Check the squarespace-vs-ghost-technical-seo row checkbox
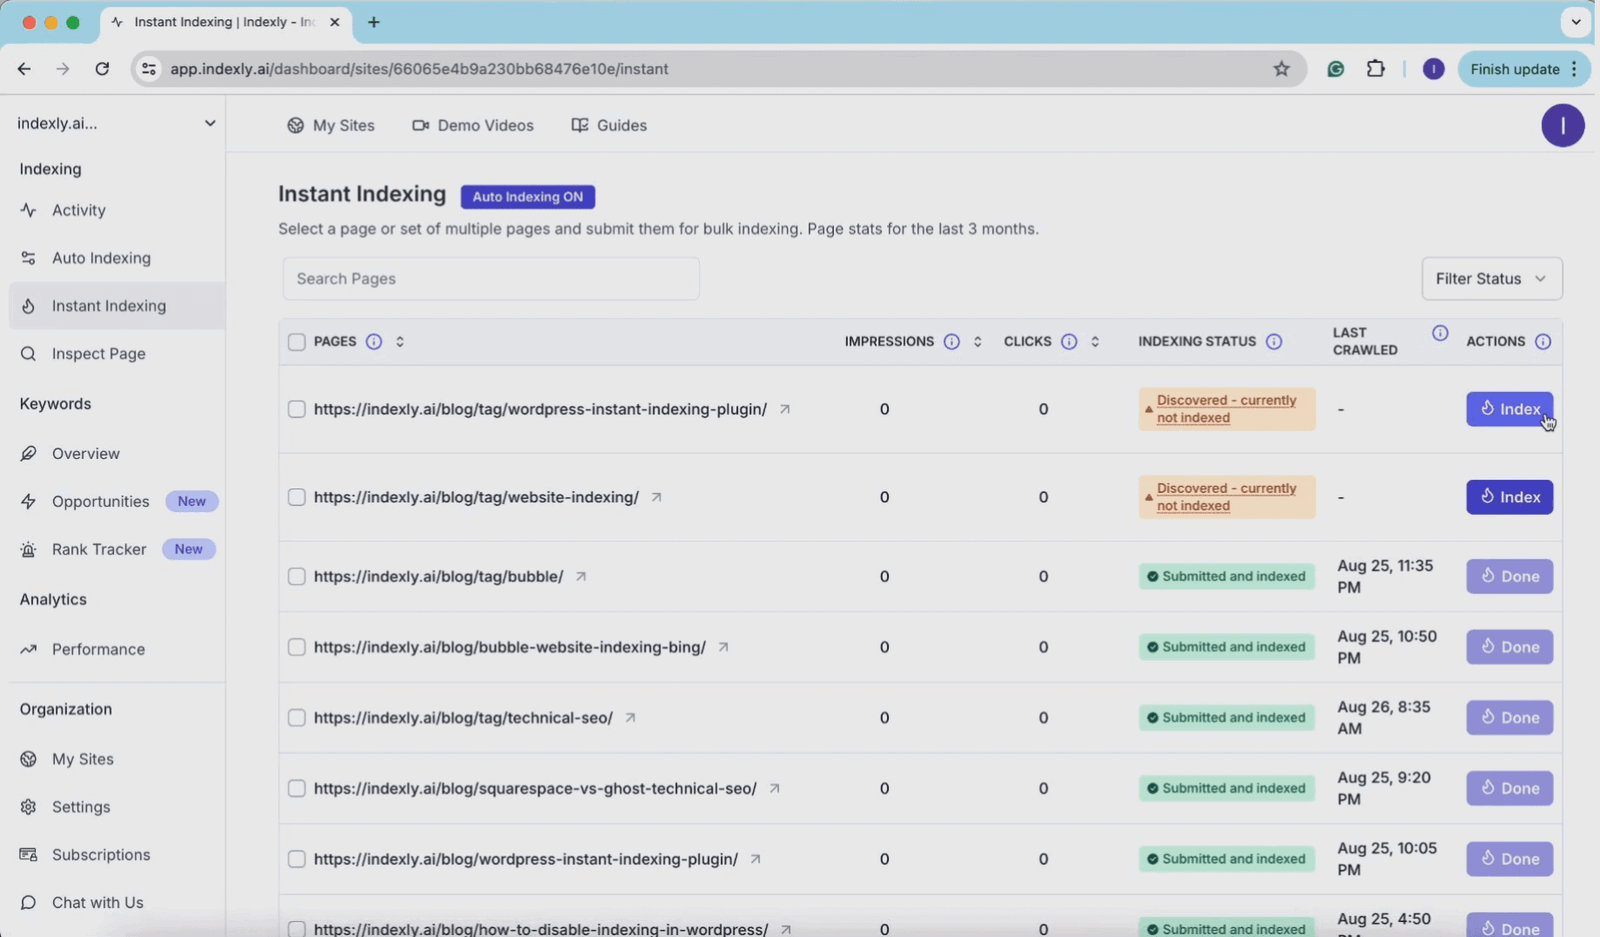Screen dimensions: 1600x937 [296, 788]
